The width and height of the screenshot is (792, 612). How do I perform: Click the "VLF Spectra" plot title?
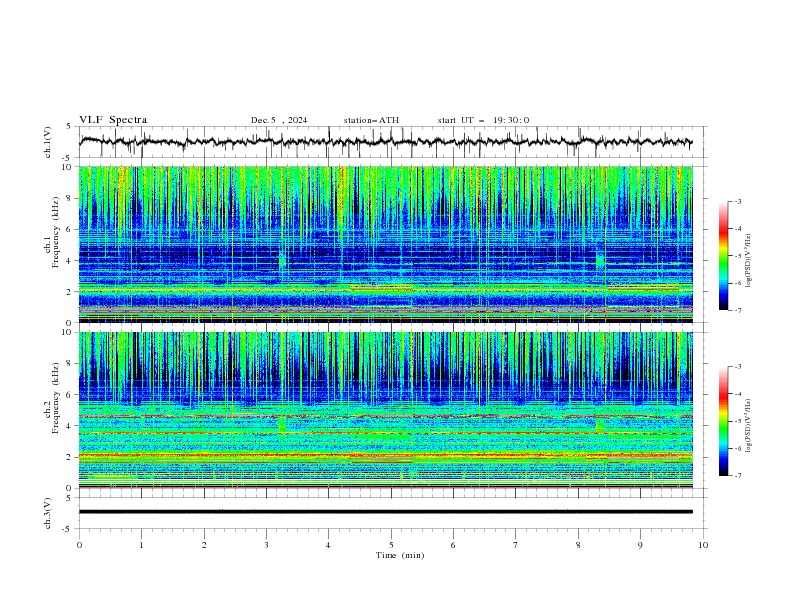pyautogui.click(x=113, y=120)
